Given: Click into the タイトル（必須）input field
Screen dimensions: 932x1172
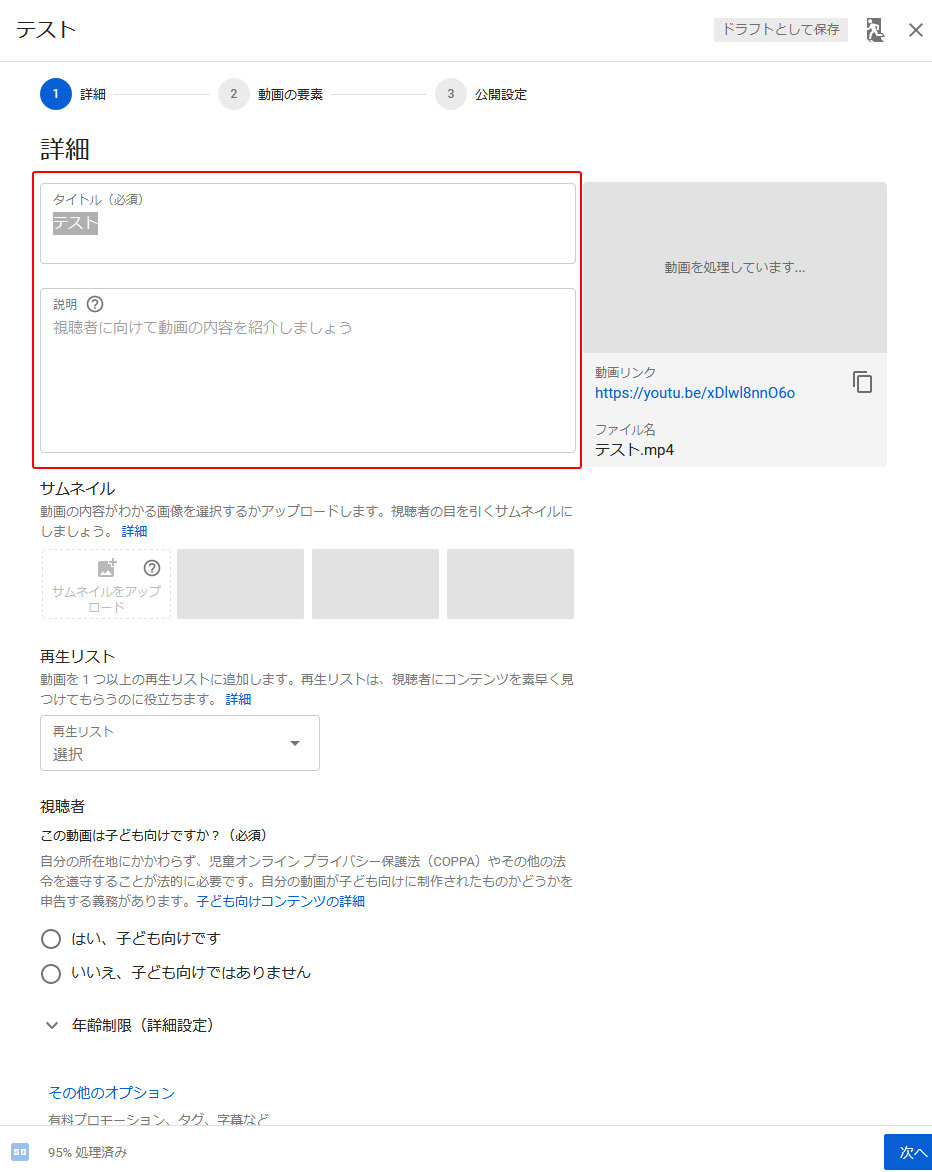Looking at the screenshot, I should click(308, 223).
